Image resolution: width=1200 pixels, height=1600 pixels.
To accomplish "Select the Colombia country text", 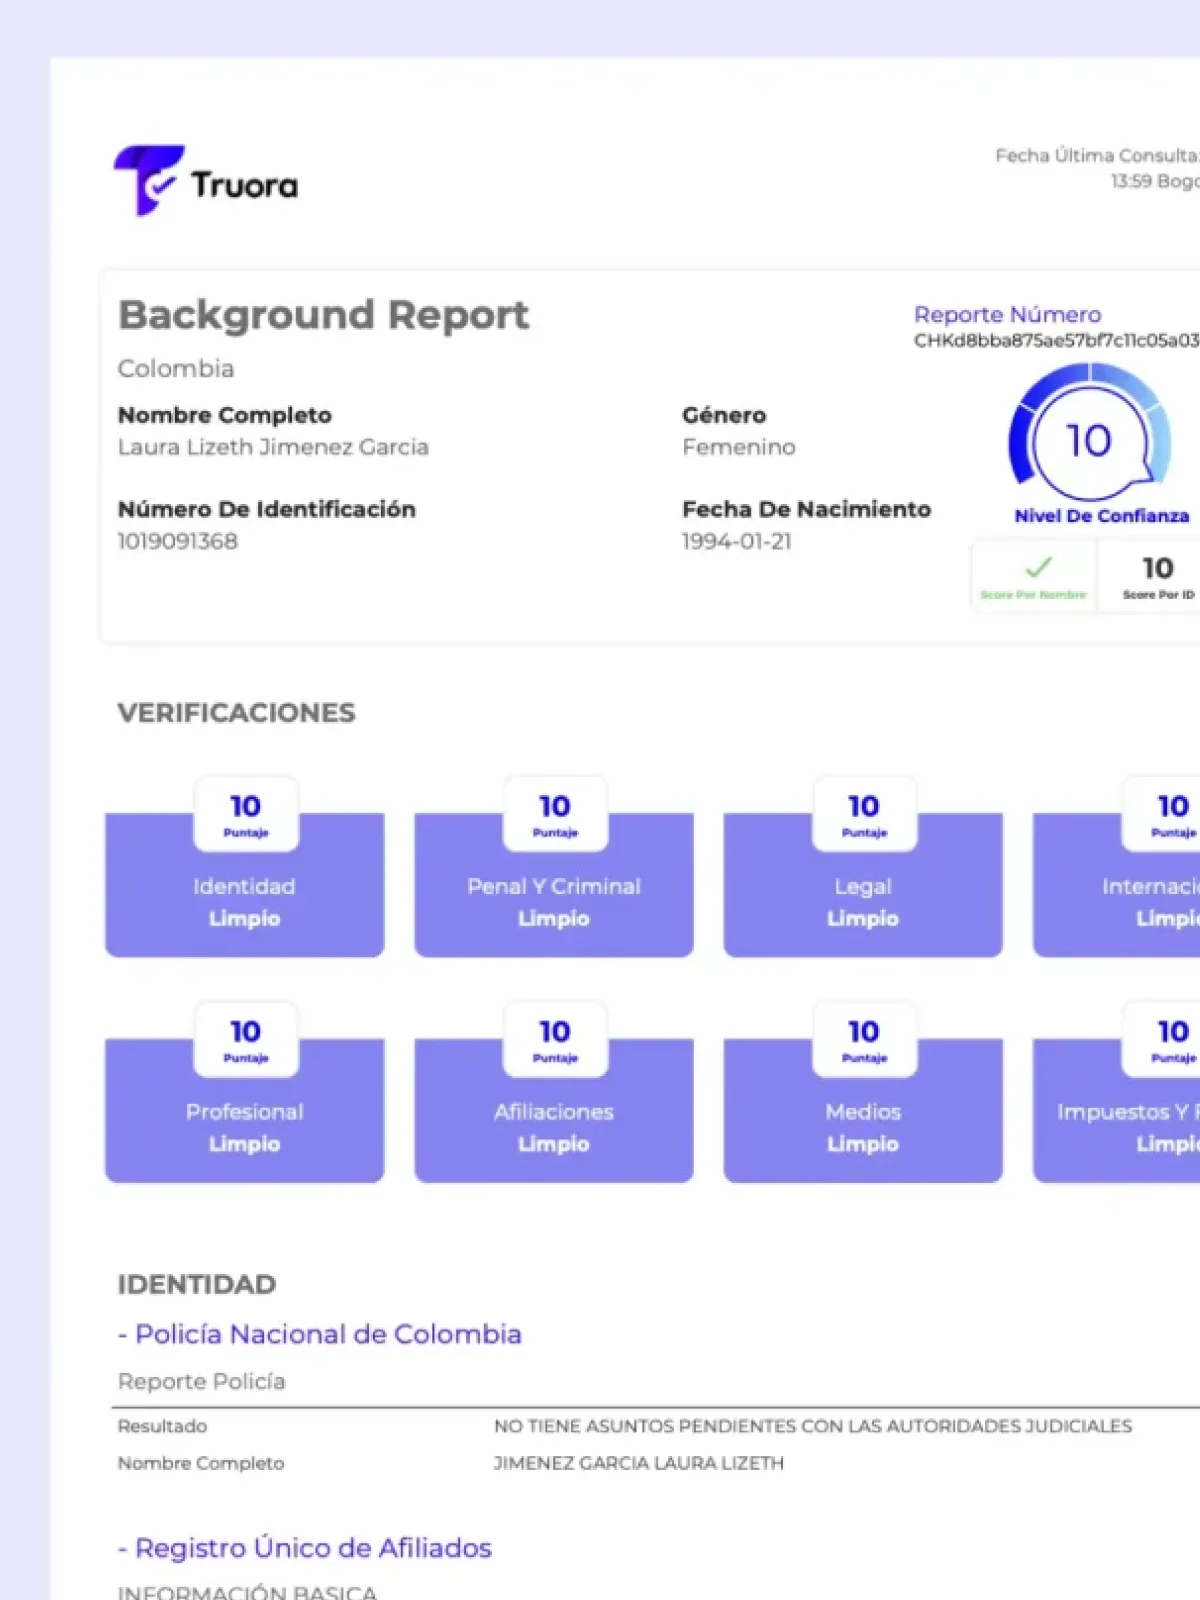I will pos(176,368).
